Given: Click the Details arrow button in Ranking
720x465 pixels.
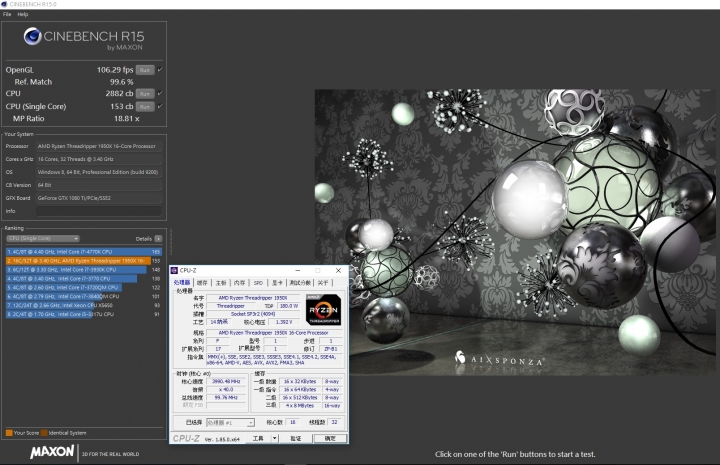Looking at the screenshot, I should coord(158,239).
